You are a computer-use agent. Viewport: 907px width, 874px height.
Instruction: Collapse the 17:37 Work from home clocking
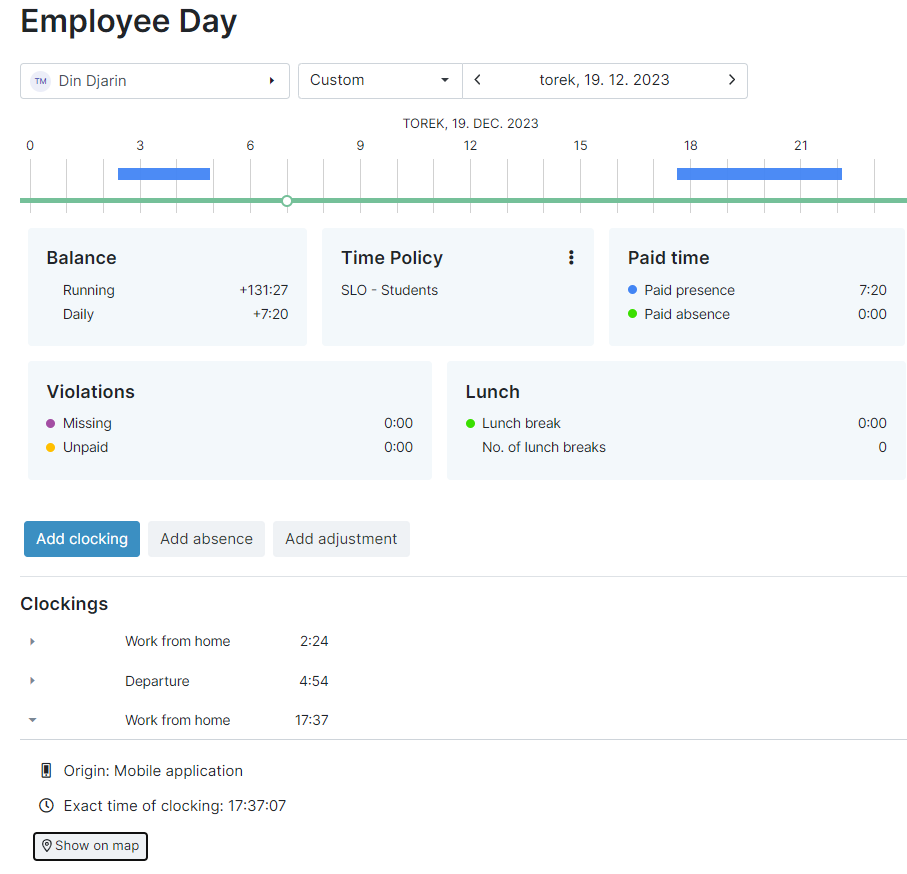(x=32, y=720)
